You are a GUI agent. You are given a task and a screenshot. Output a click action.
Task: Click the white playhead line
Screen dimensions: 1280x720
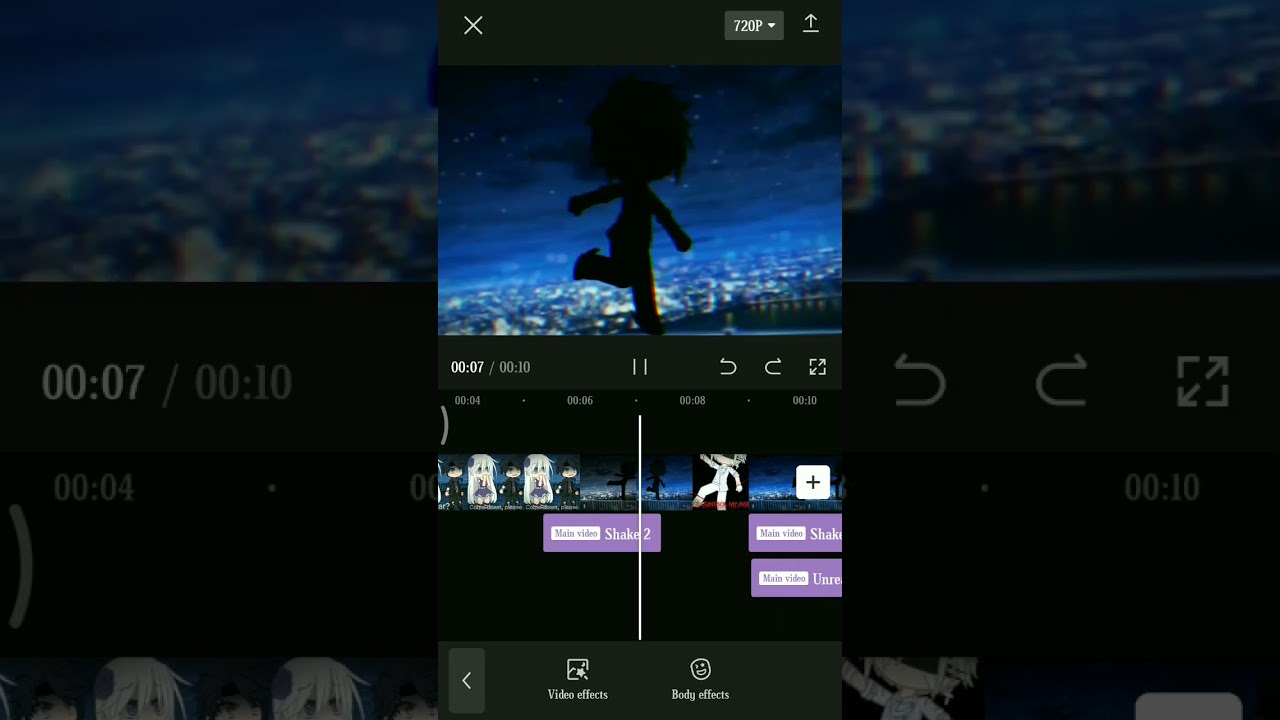640,527
